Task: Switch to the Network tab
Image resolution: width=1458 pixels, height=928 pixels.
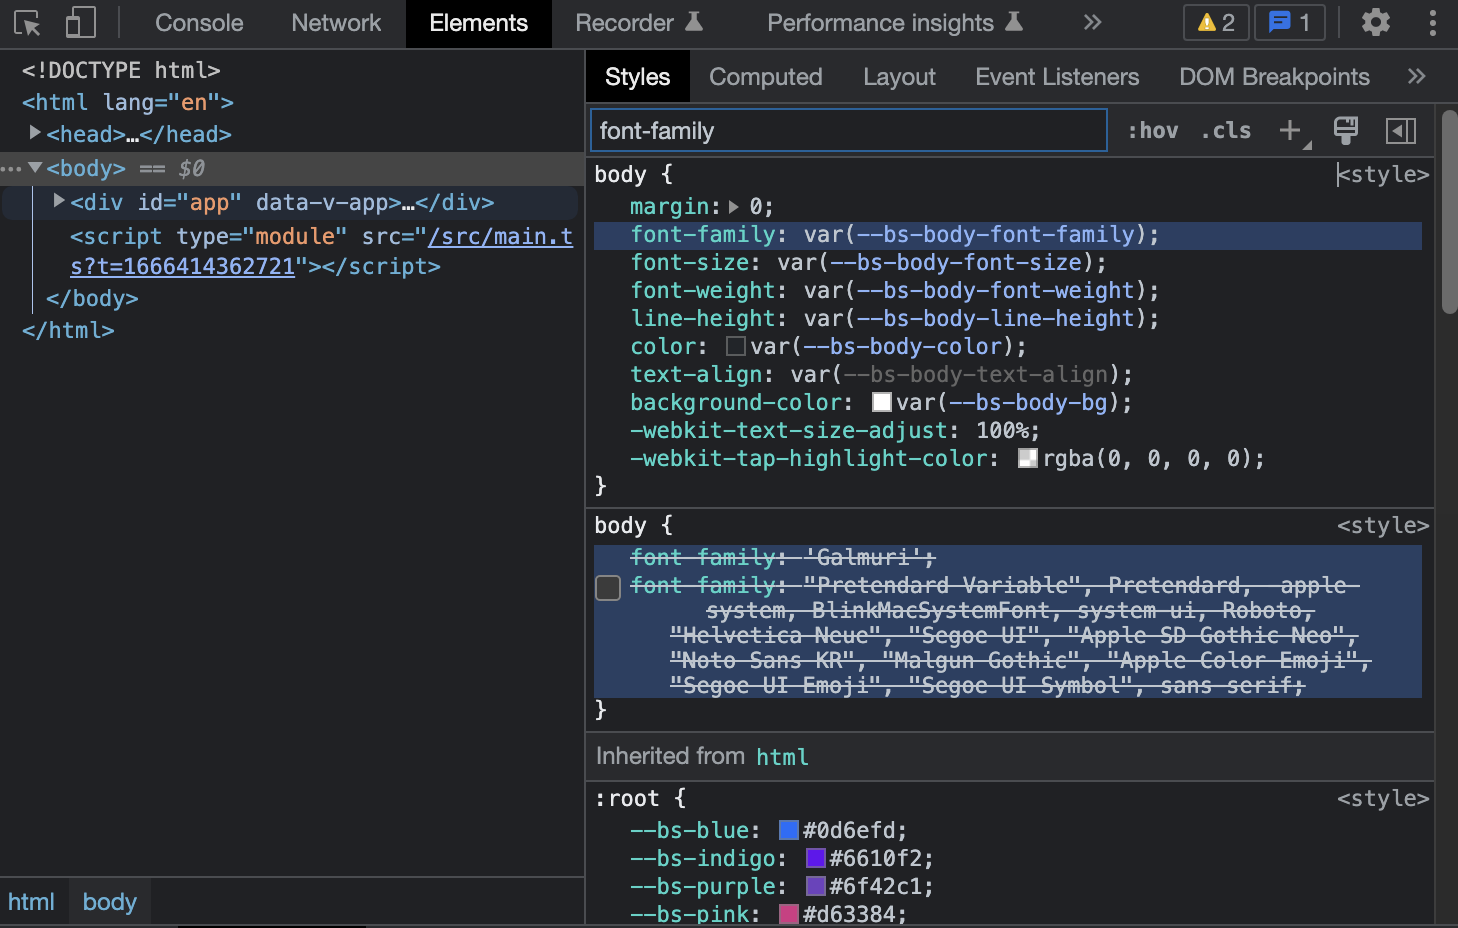Action: click(x=336, y=23)
